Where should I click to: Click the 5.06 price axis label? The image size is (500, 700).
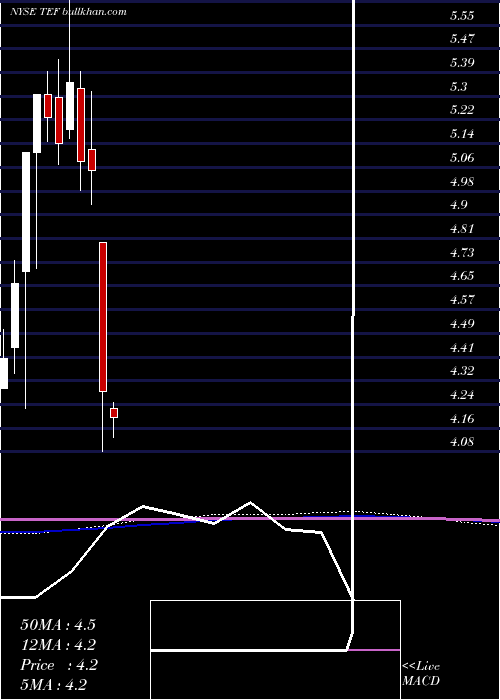(462, 158)
